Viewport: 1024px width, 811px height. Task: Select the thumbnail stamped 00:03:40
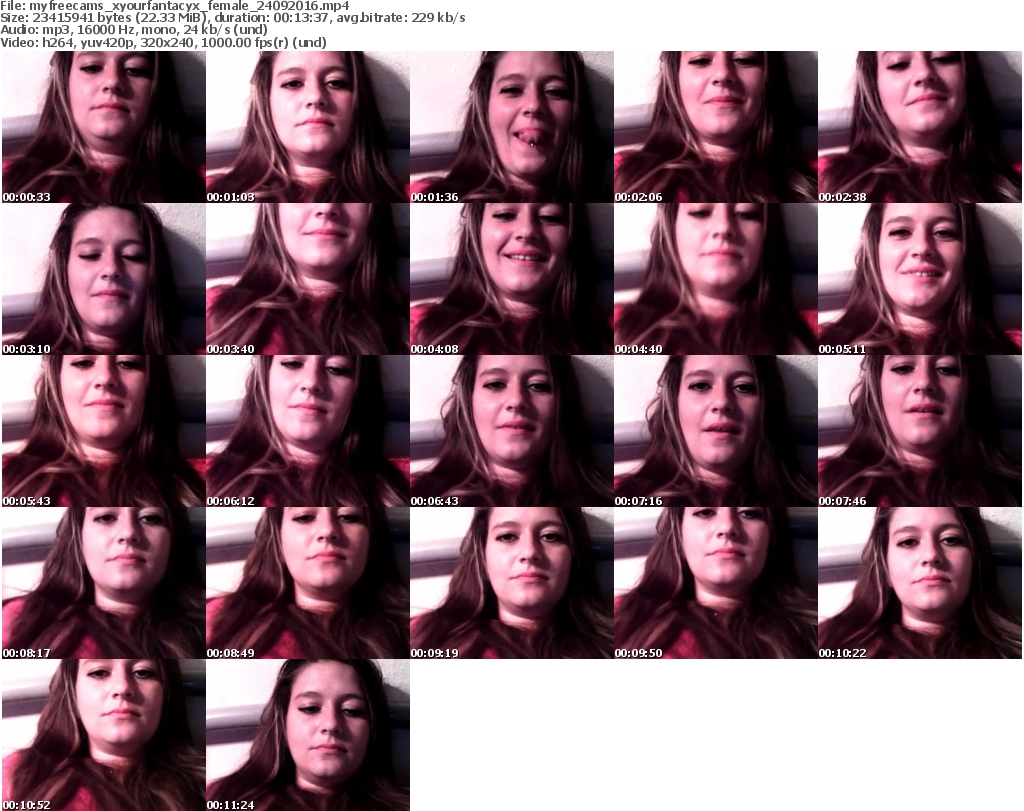pos(308,279)
